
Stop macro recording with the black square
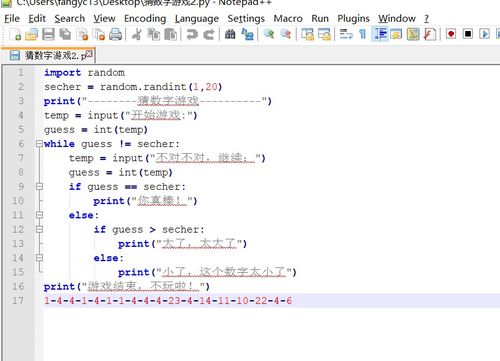coord(468,34)
